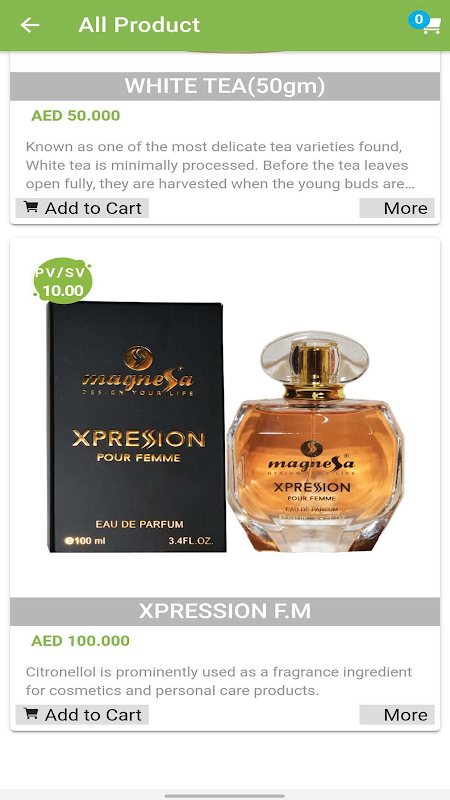Open the shopping cart icon

click(x=432, y=26)
